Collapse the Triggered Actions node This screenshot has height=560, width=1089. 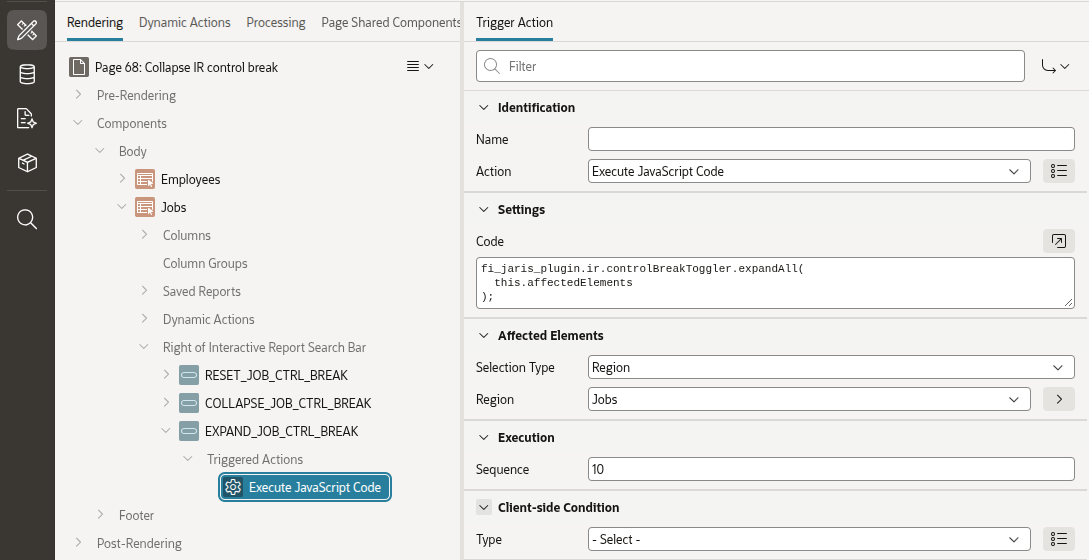(188, 459)
